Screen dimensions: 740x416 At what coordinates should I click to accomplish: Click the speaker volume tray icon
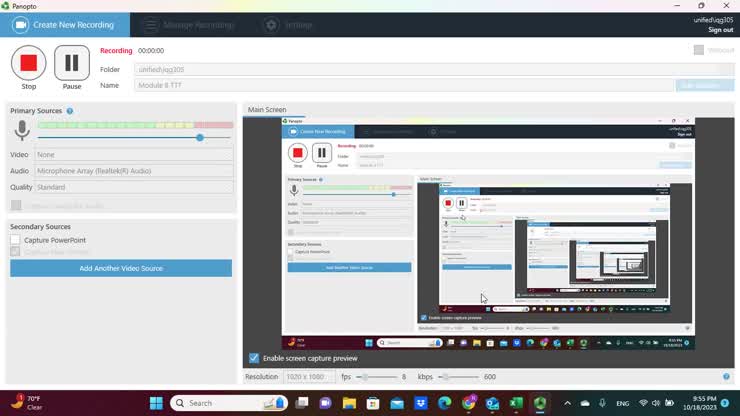[656, 403]
